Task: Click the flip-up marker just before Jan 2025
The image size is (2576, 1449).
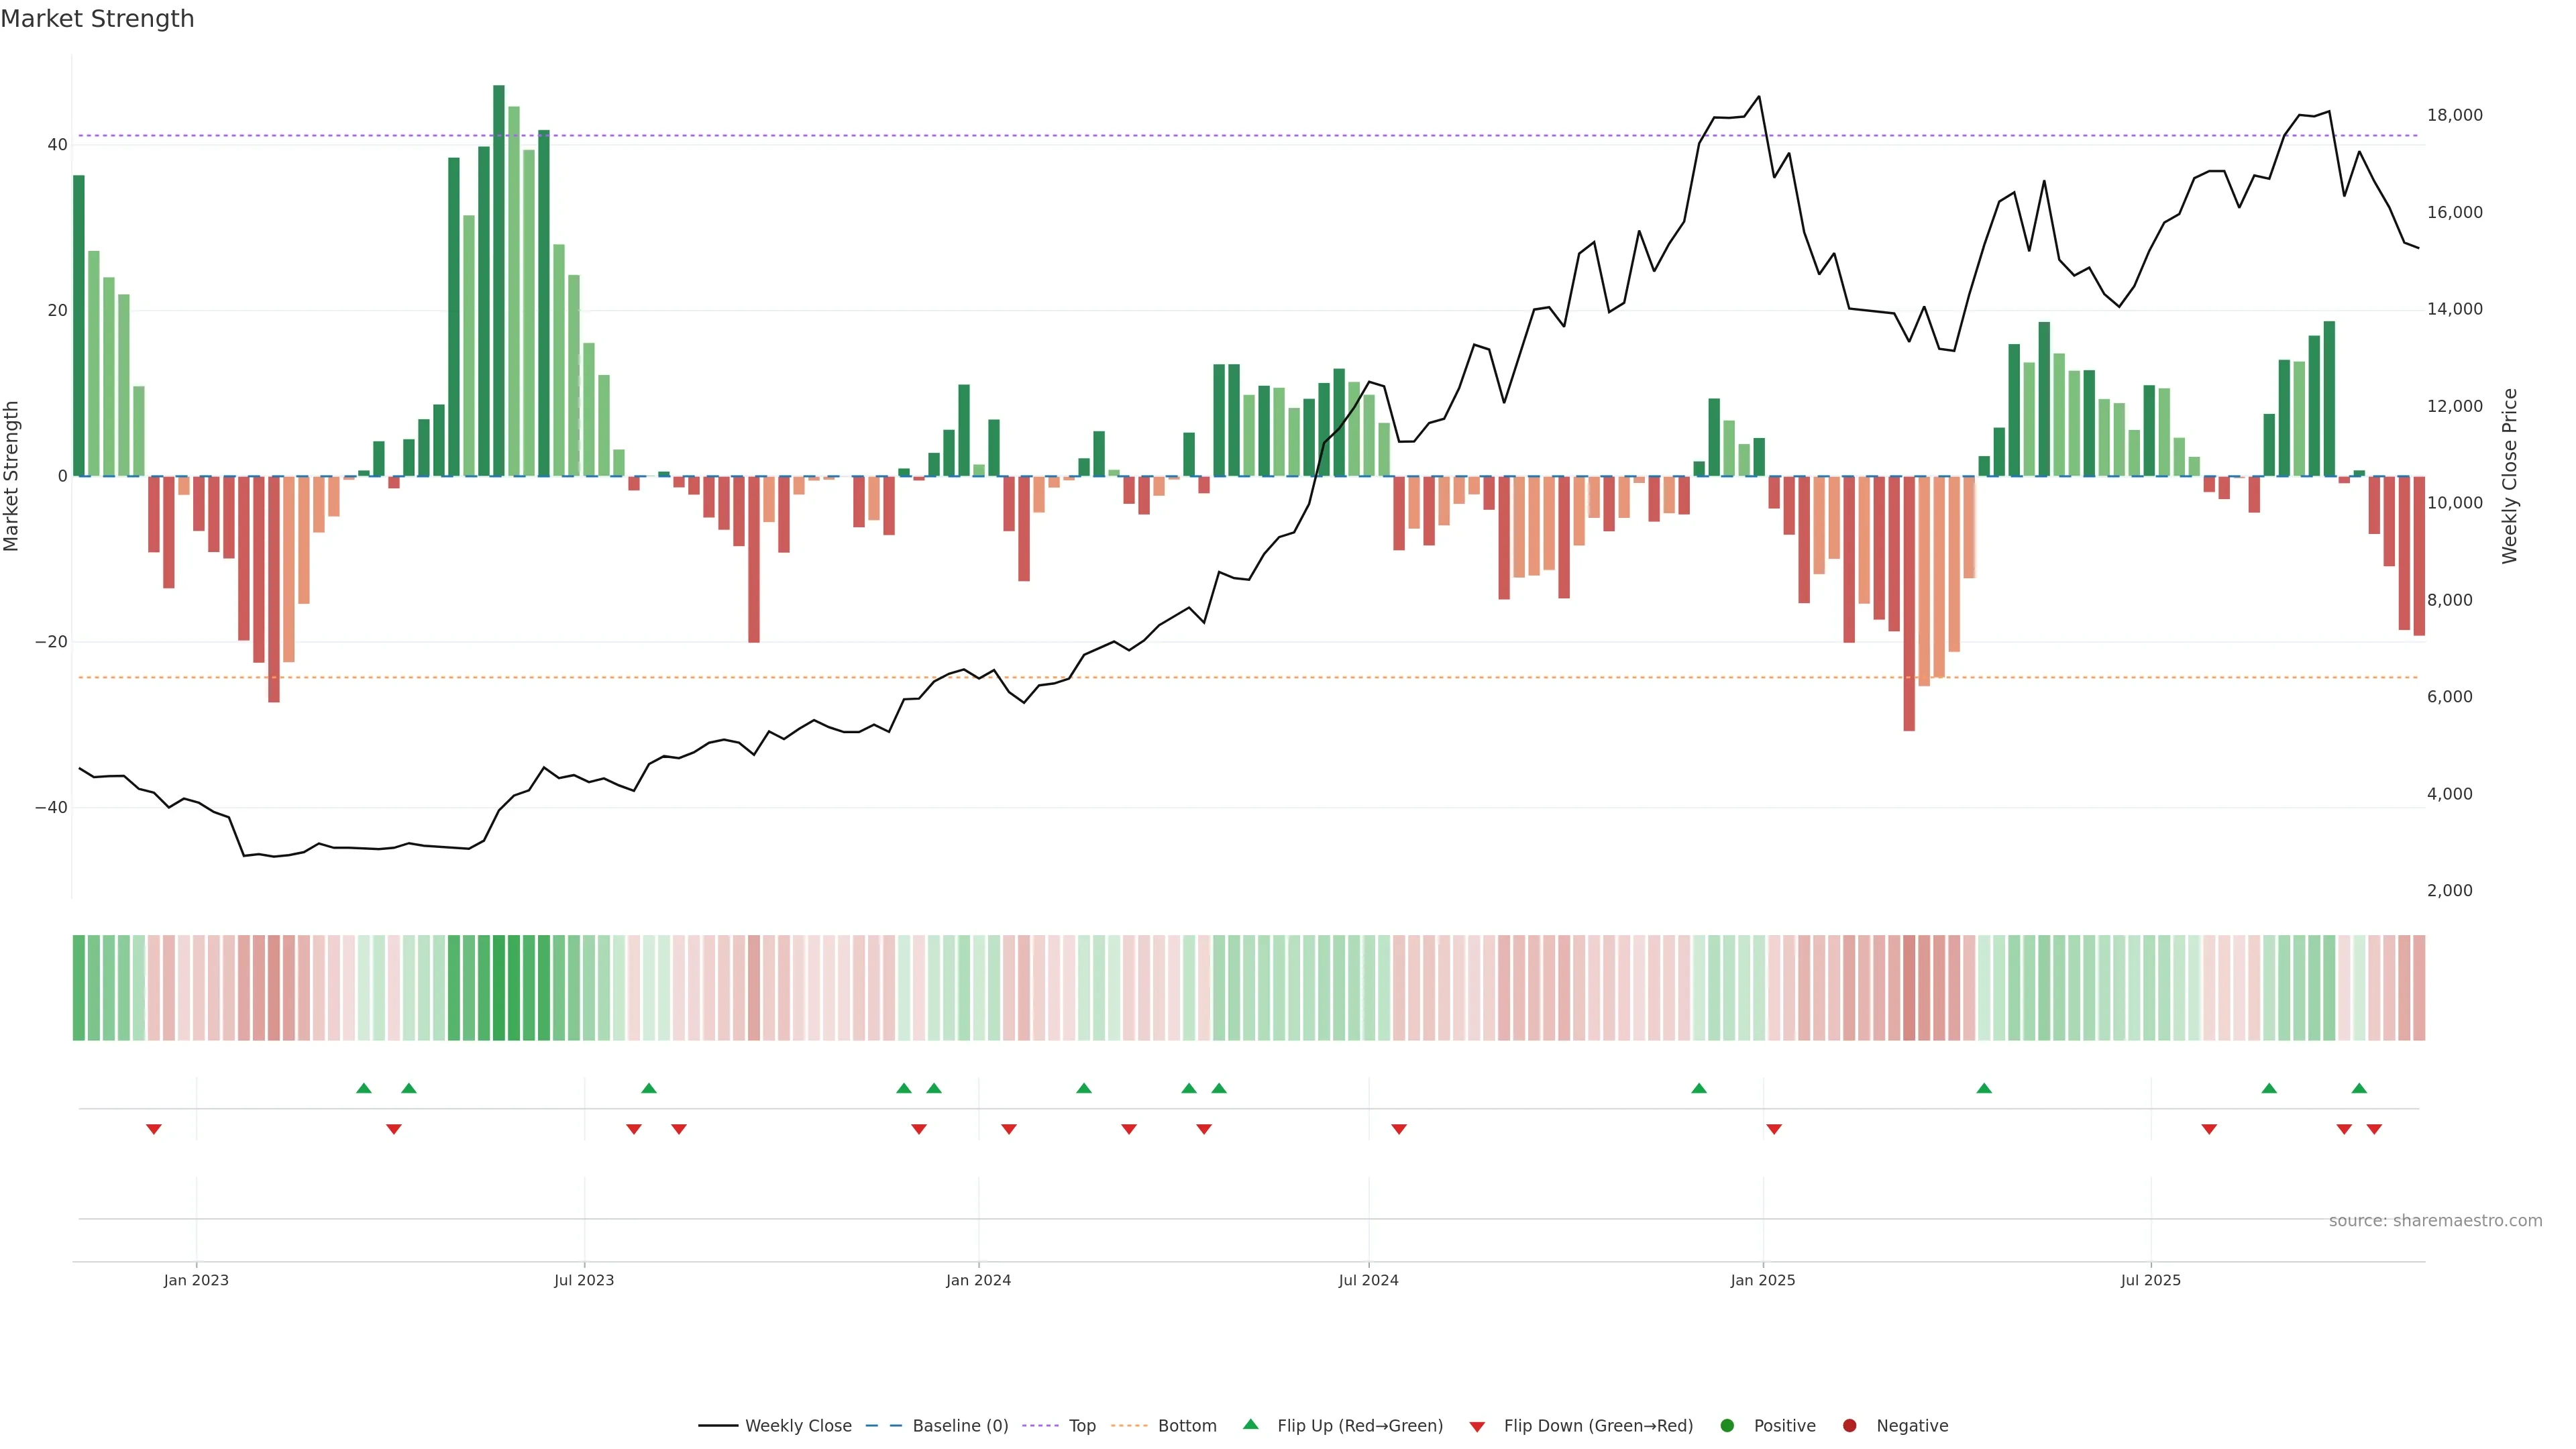Action: click(x=1699, y=1088)
